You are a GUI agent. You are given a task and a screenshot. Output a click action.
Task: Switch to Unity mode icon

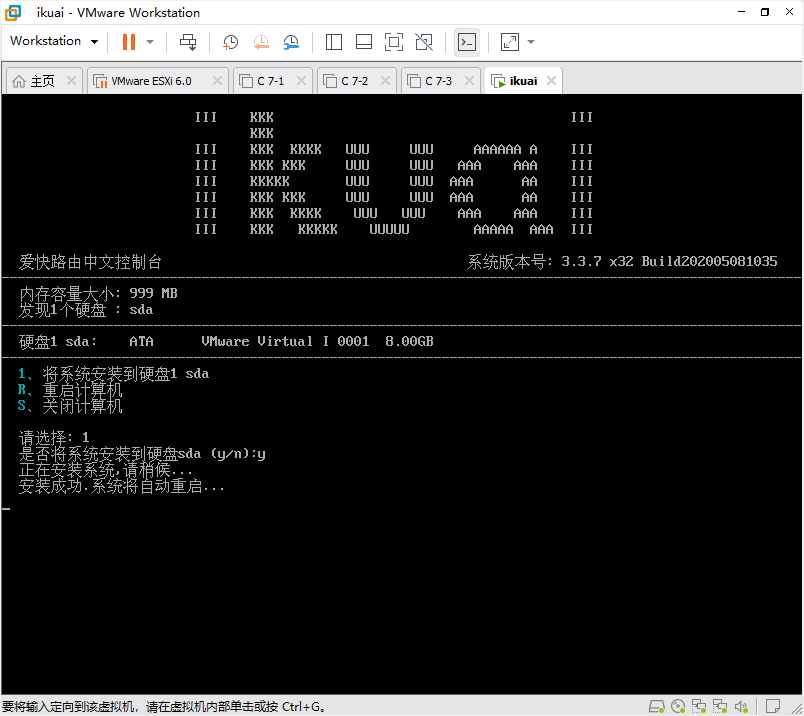point(424,42)
